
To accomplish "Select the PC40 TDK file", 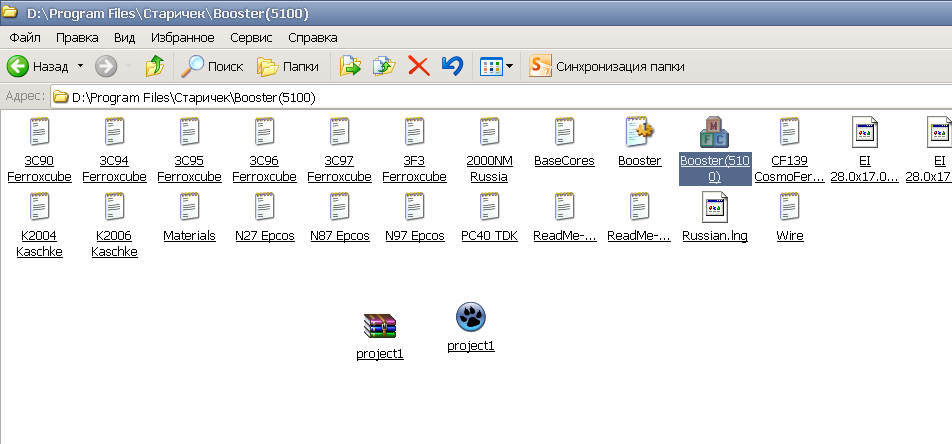I will pos(489,217).
